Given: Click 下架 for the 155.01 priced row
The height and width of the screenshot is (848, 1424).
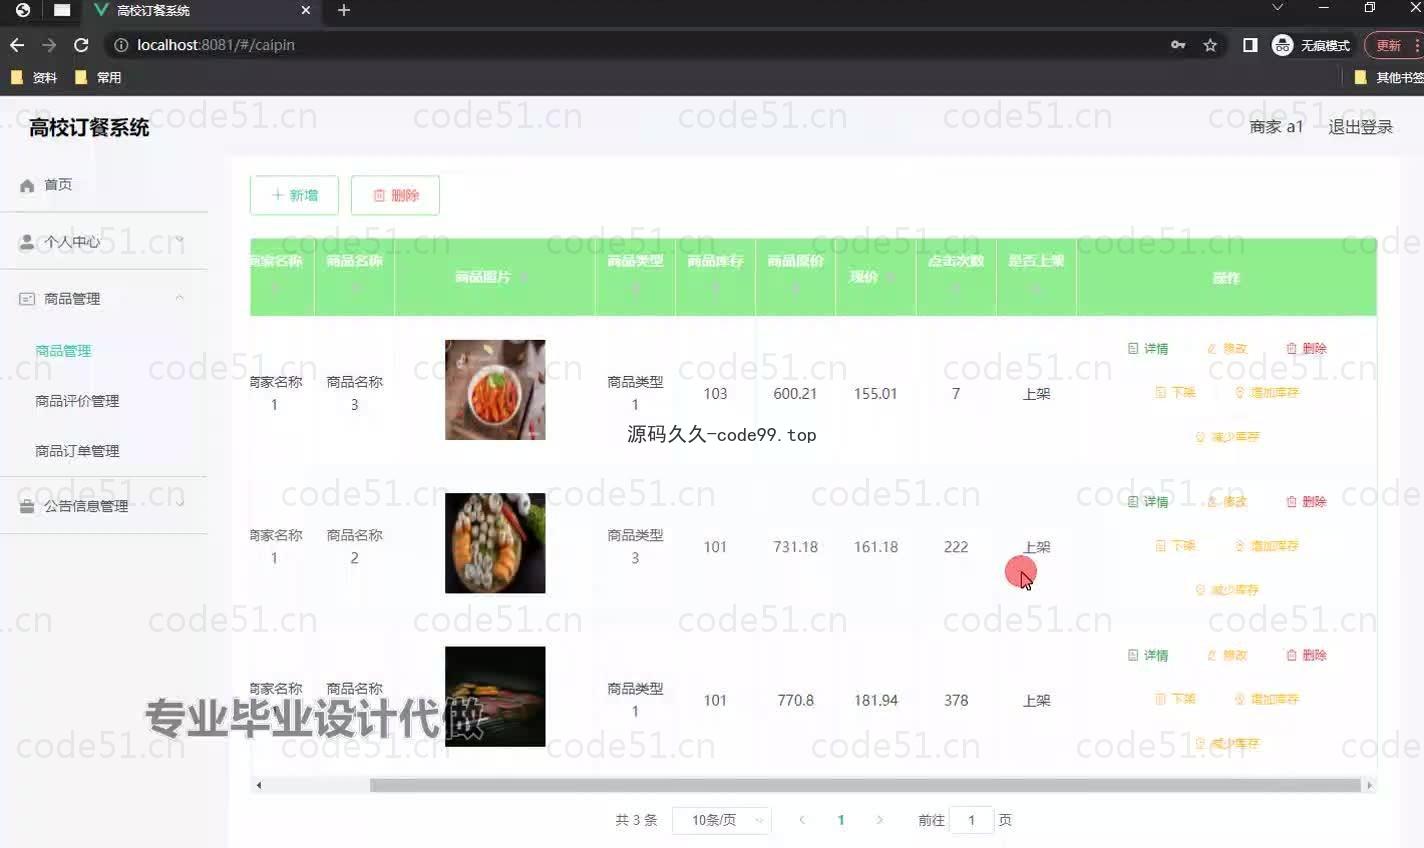Looking at the screenshot, I should (x=1175, y=392).
